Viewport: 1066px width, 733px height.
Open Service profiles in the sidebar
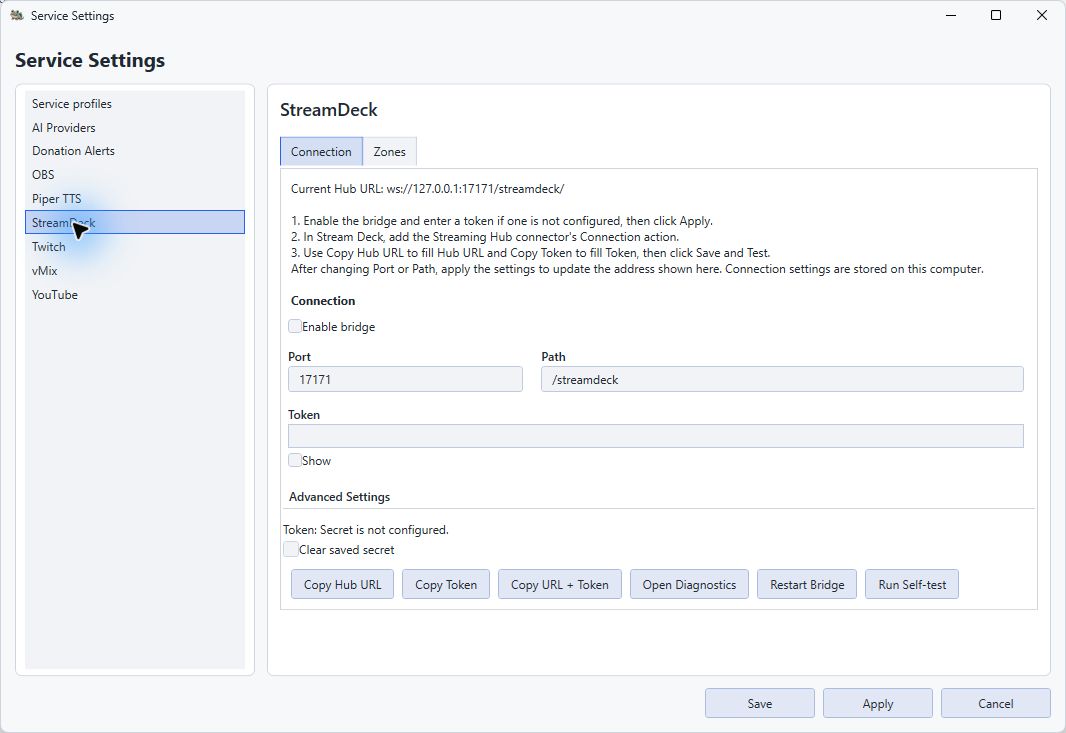[x=135, y=103]
